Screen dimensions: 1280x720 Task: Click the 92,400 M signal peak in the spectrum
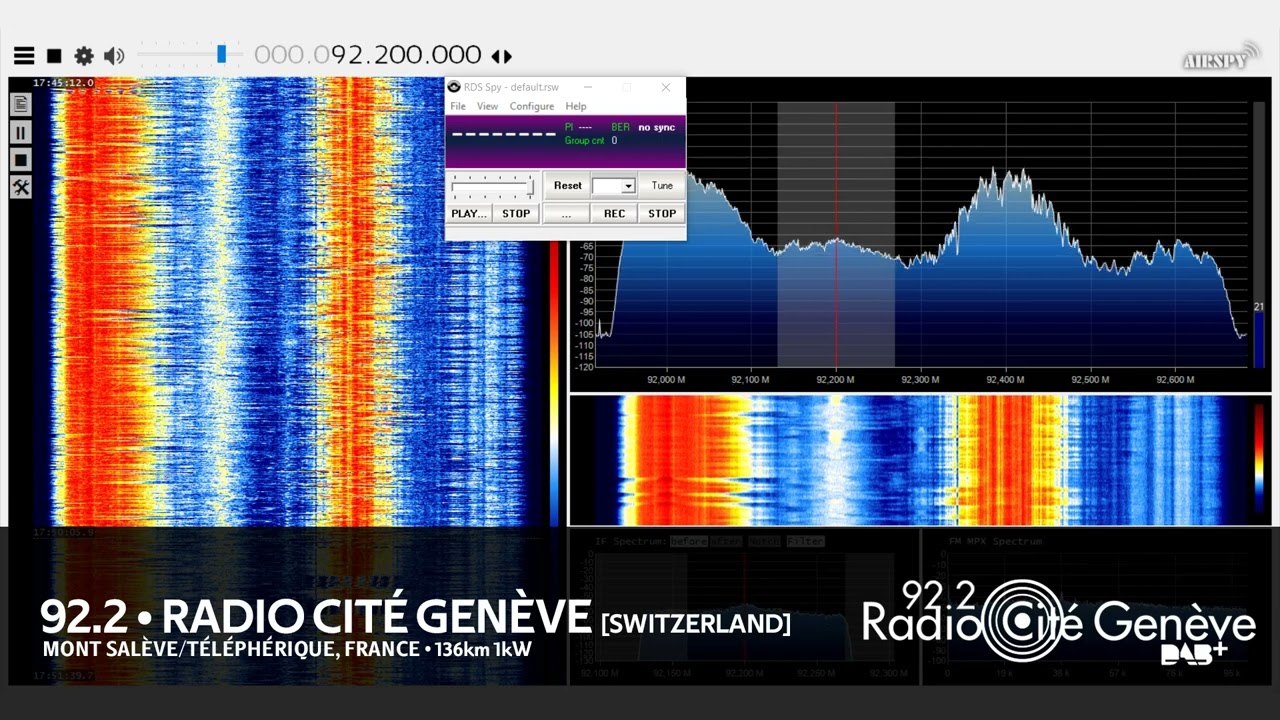tap(1005, 180)
